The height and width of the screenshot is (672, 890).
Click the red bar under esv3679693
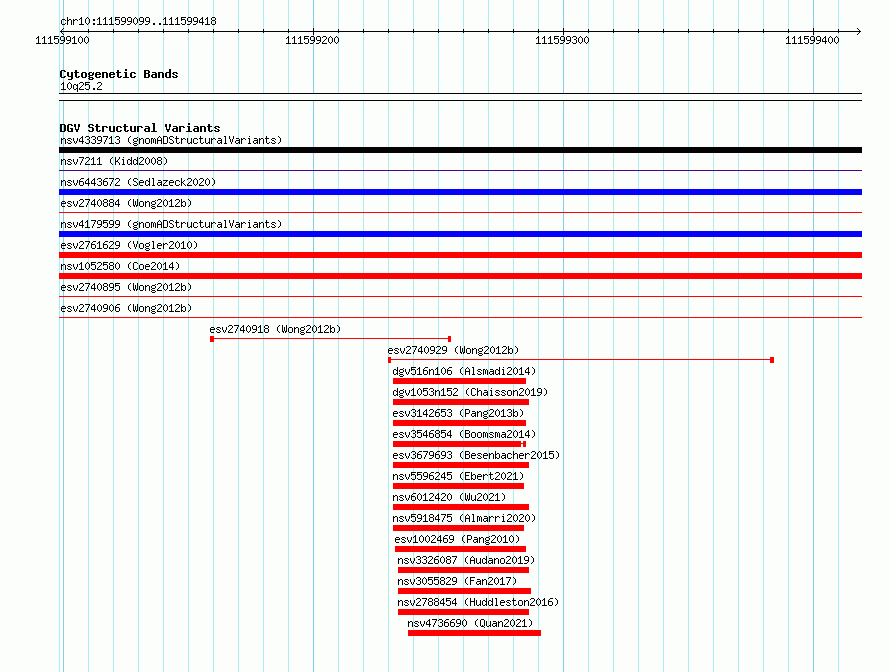[x=461, y=465]
